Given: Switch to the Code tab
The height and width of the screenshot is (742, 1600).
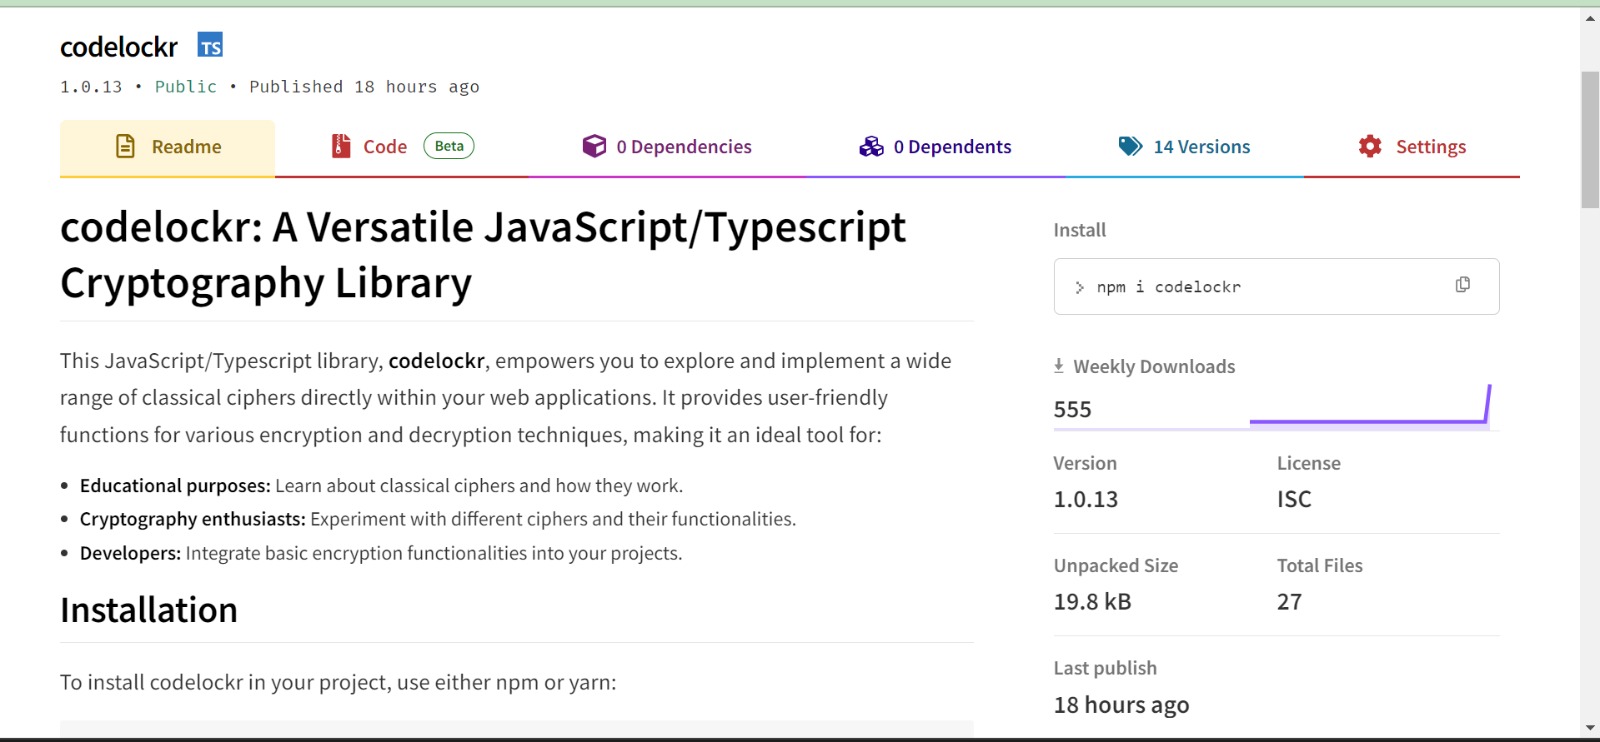Looking at the screenshot, I should (402, 148).
